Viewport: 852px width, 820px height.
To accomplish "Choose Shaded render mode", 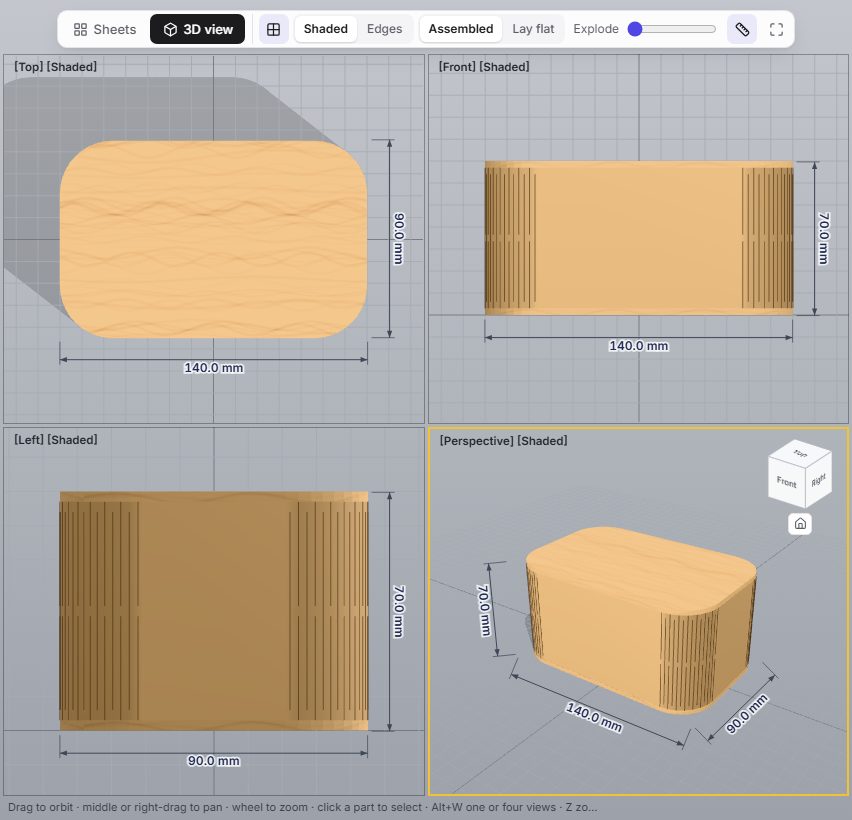I will (325, 29).
